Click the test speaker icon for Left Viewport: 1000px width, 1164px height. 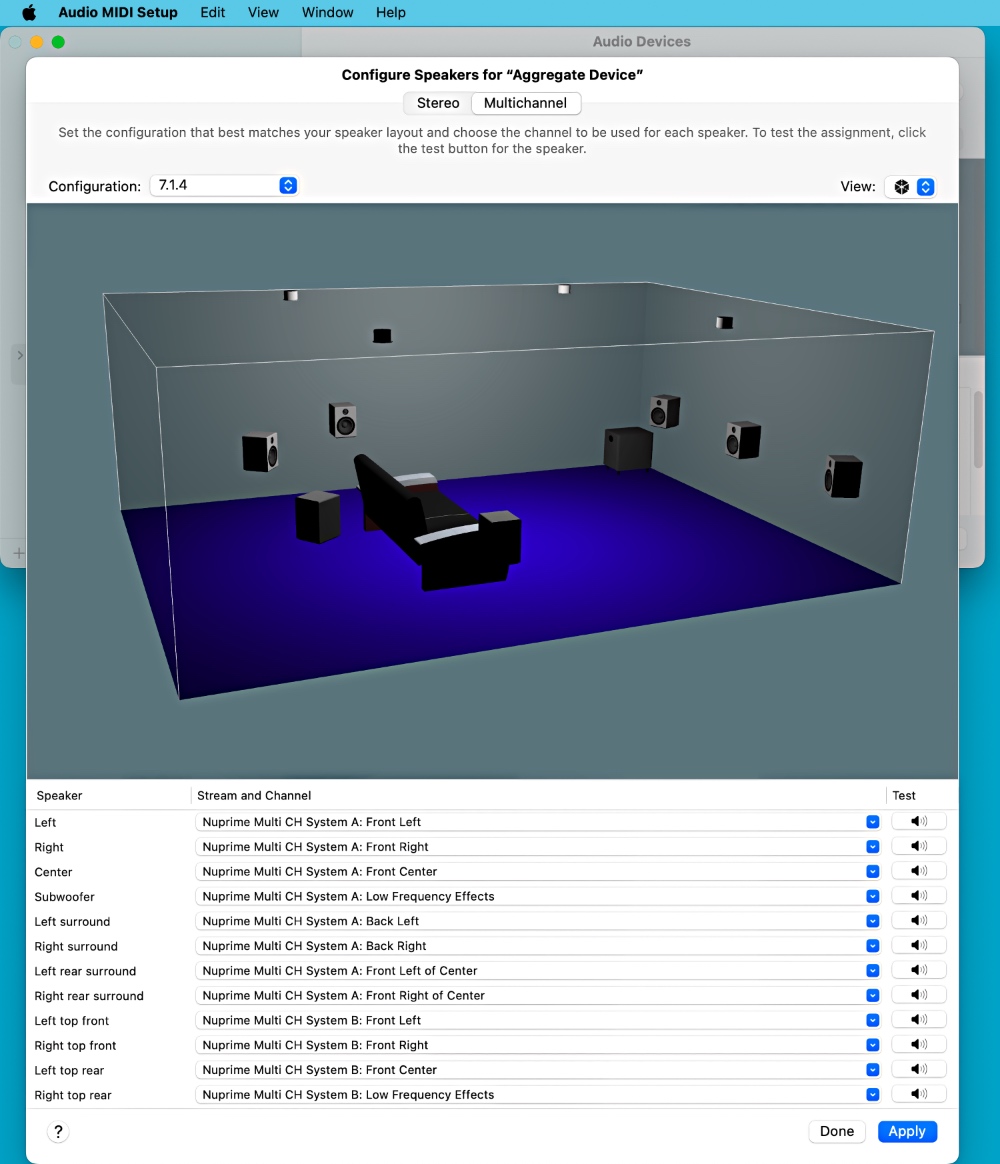pos(918,822)
